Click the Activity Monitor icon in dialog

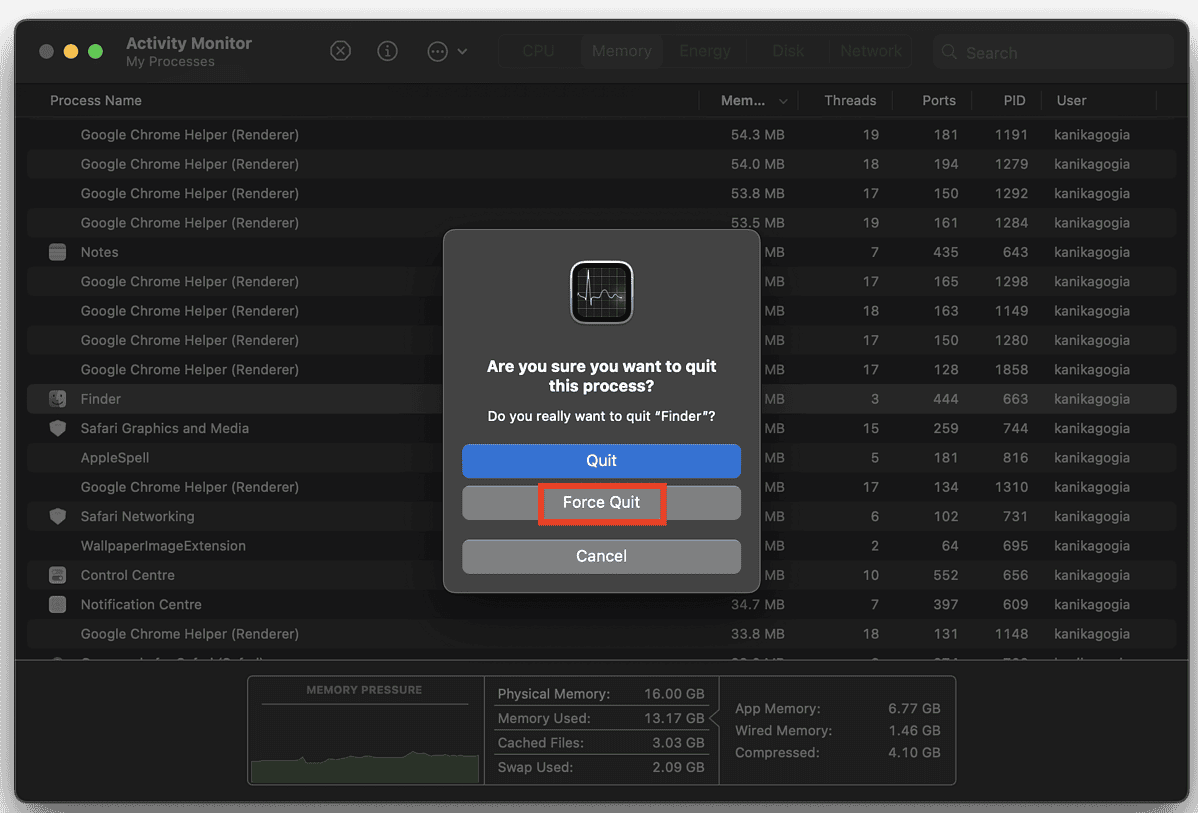coord(601,293)
